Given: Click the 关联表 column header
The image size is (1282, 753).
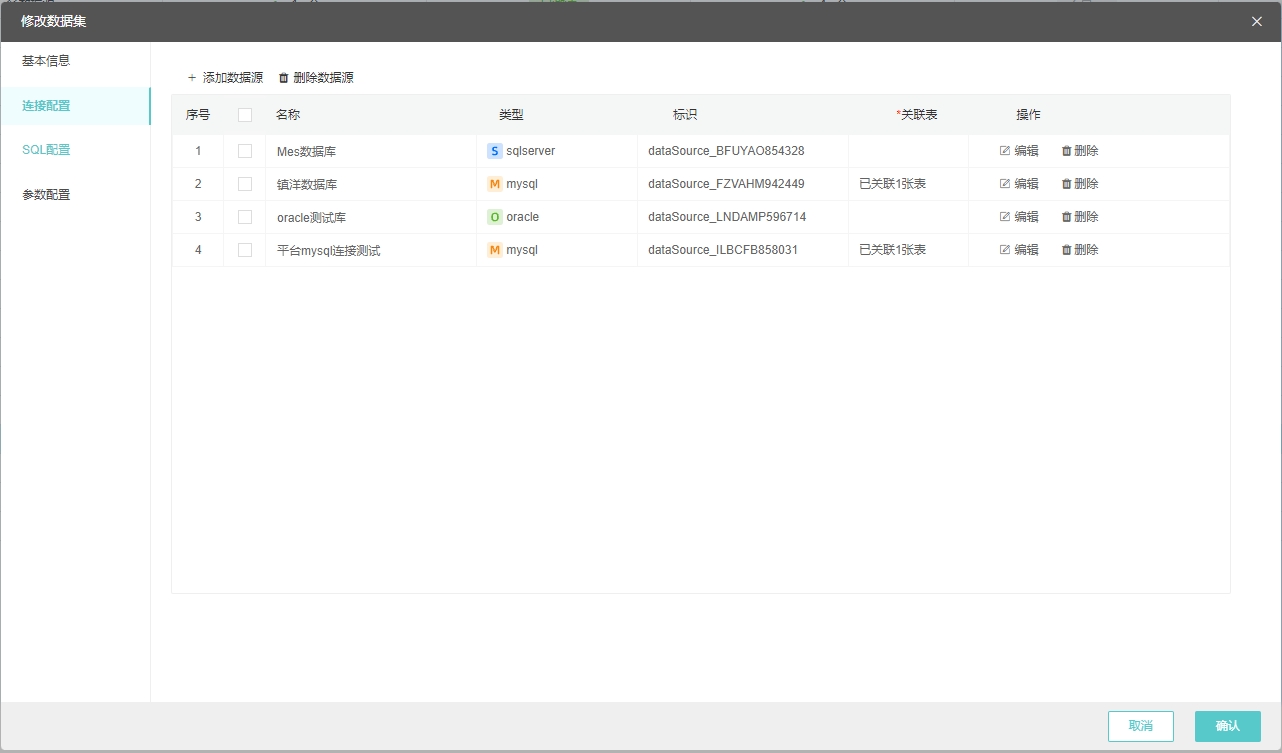Looking at the screenshot, I should (x=919, y=115).
